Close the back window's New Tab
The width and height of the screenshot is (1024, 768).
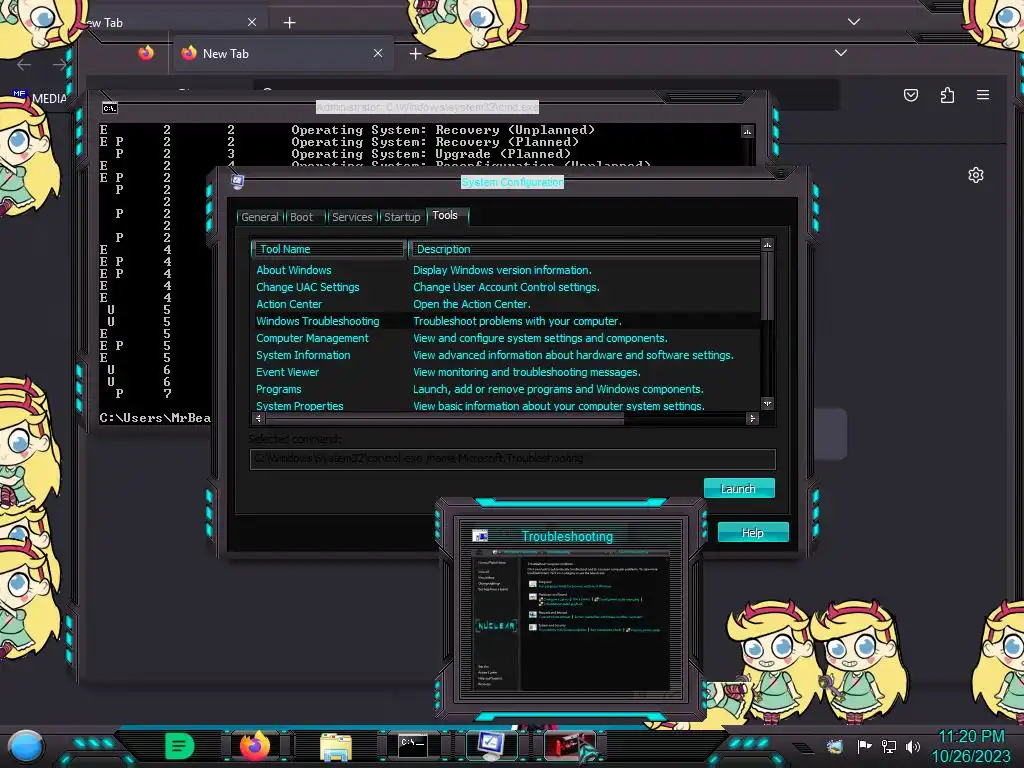click(x=251, y=22)
